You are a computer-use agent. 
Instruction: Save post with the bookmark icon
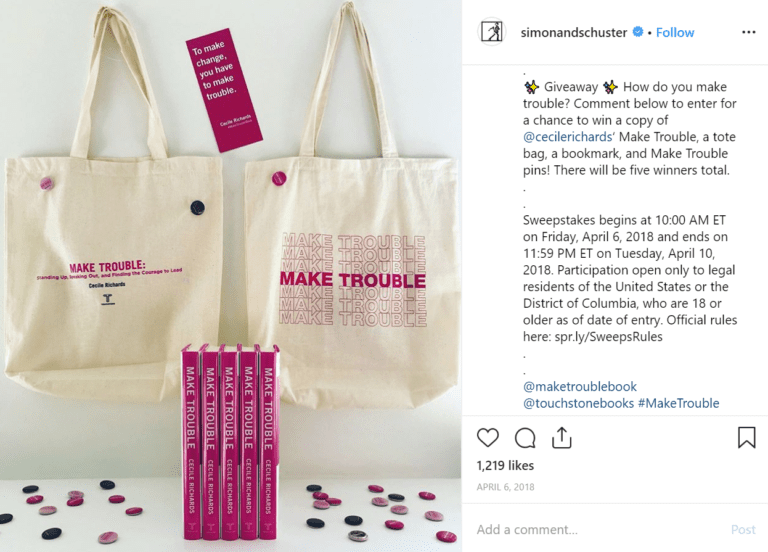coord(746,437)
